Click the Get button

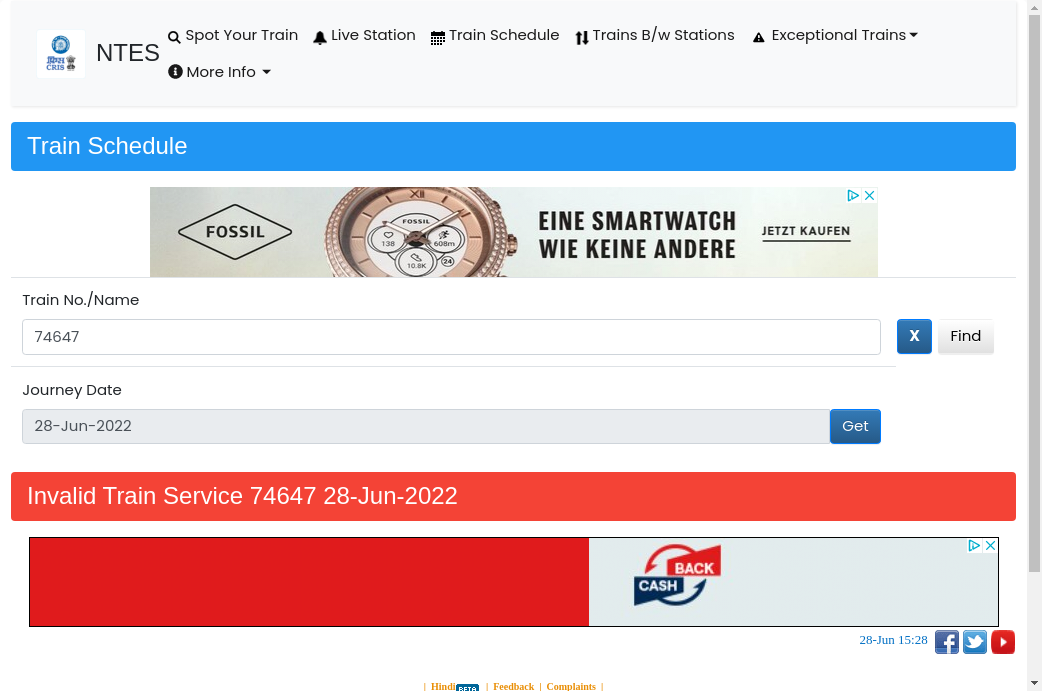pyautogui.click(x=855, y=426)
